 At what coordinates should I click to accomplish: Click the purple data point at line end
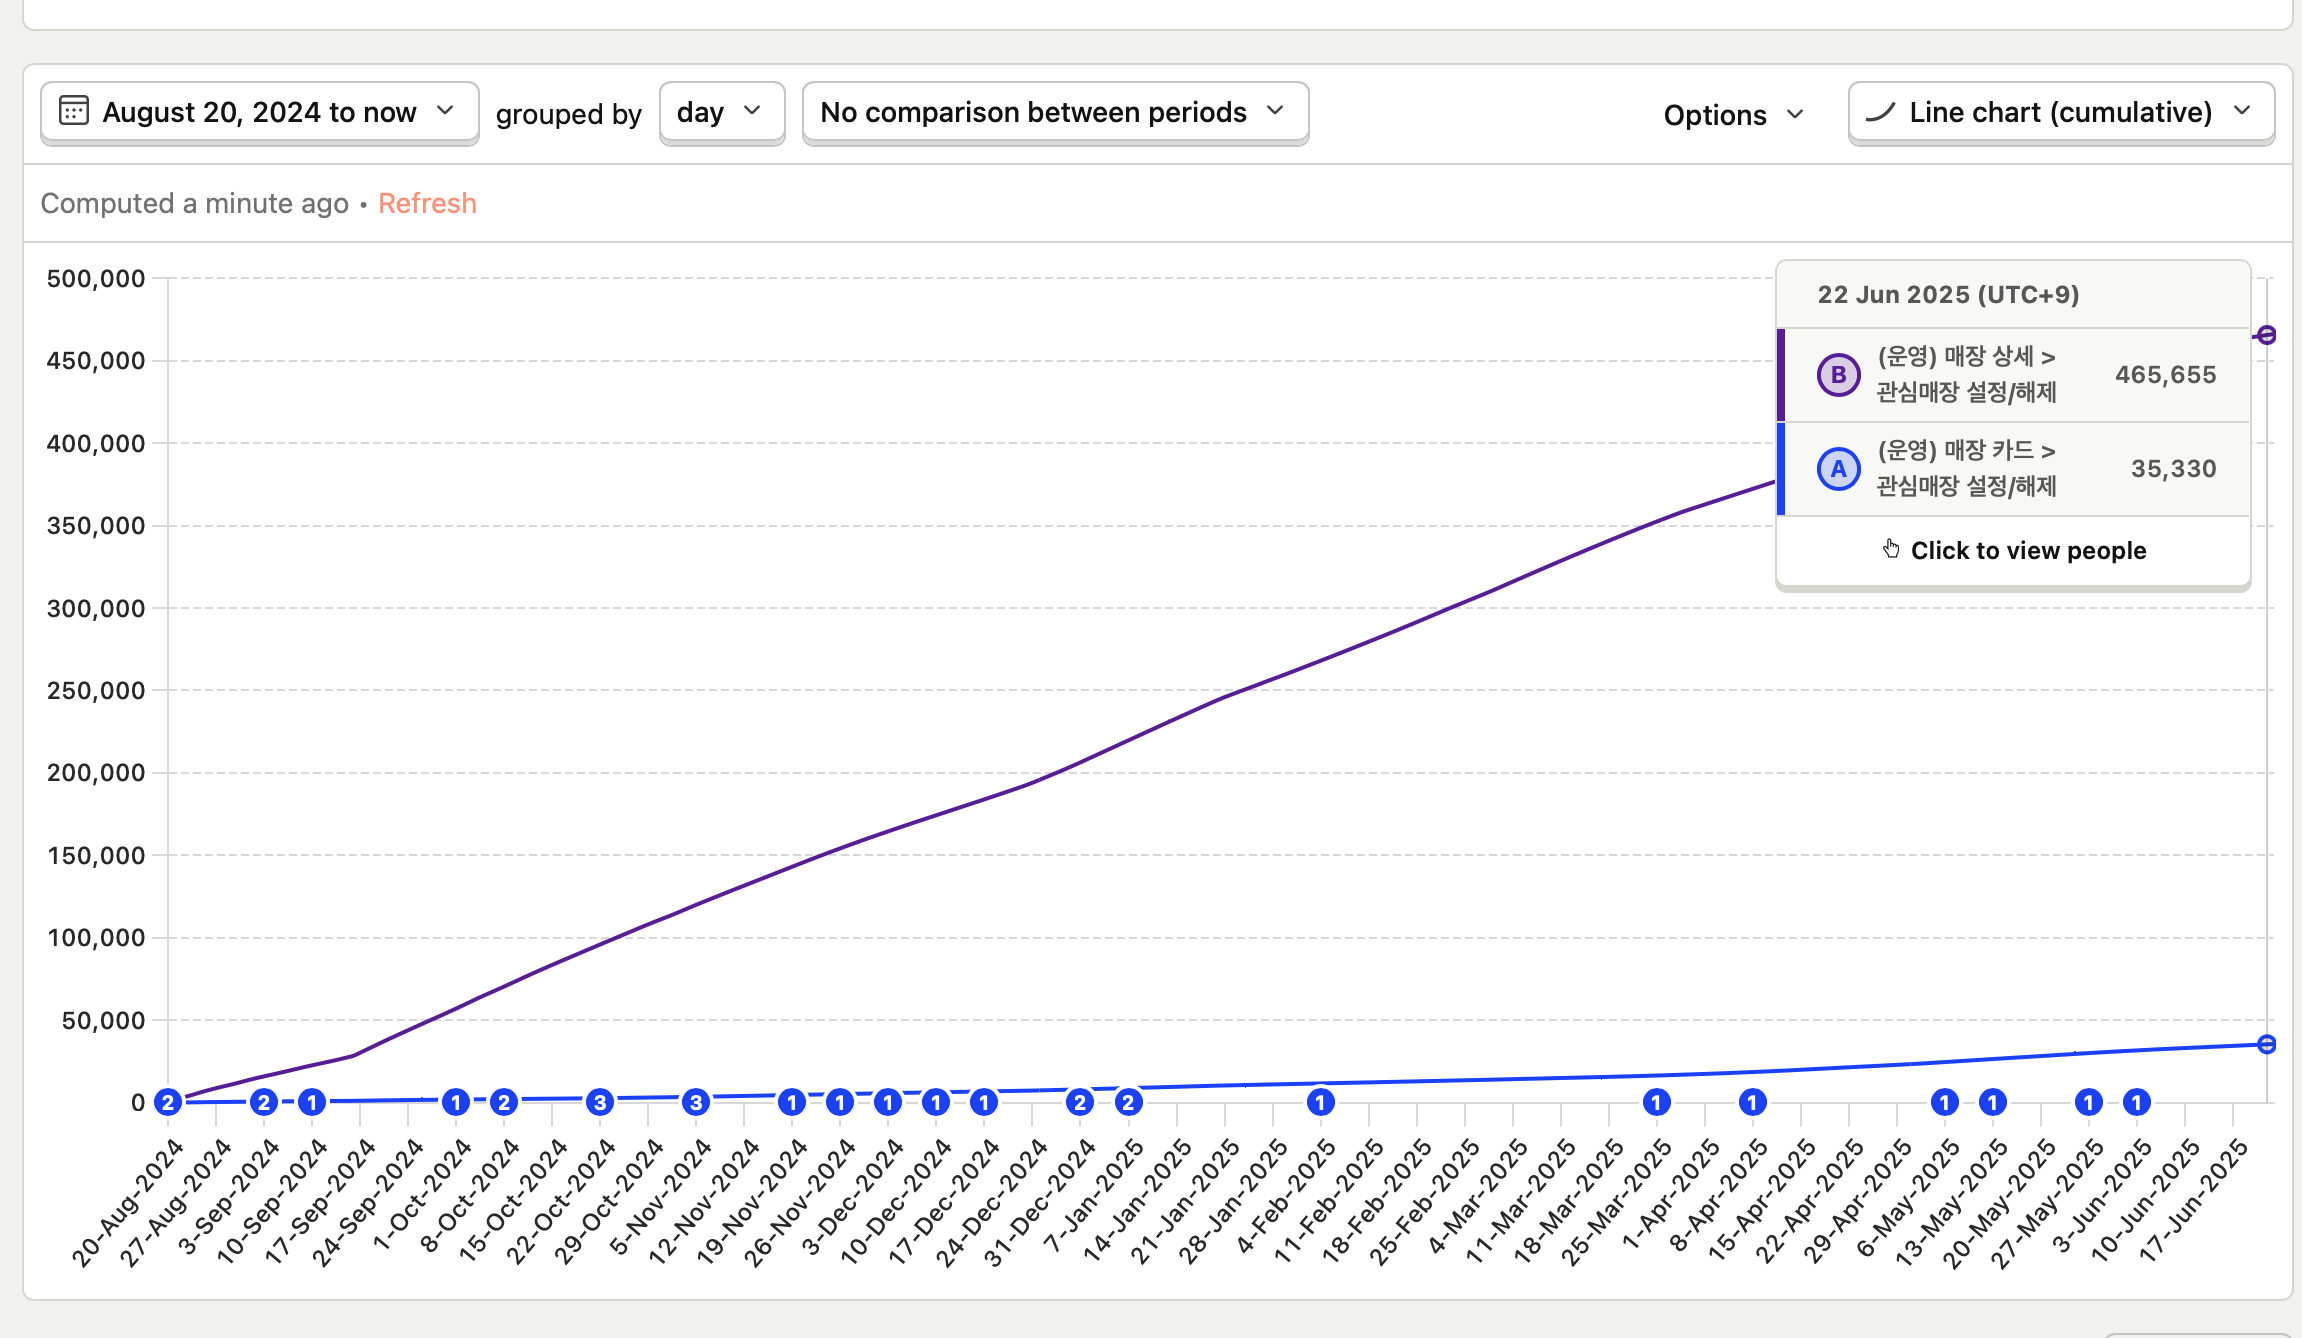[x=2266, y=335]
